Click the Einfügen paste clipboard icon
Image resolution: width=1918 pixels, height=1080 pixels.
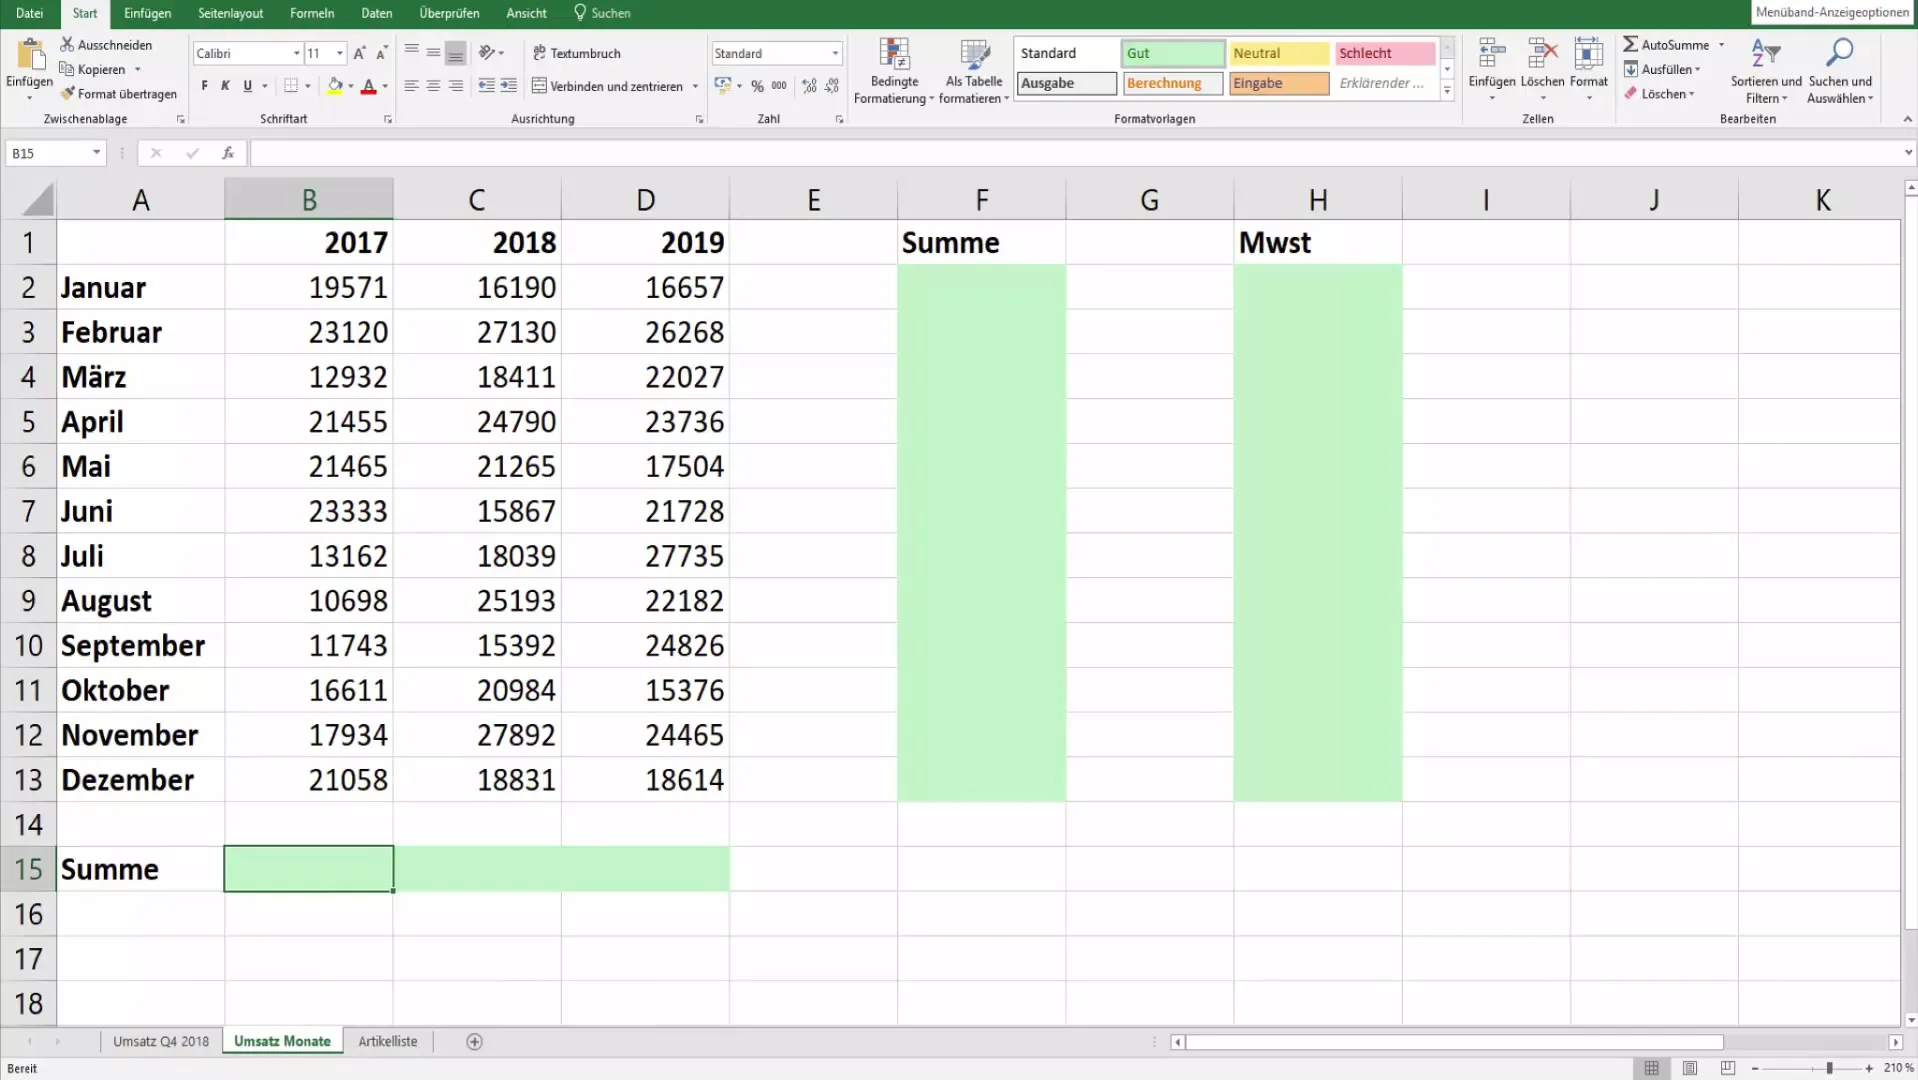[30, 55]
